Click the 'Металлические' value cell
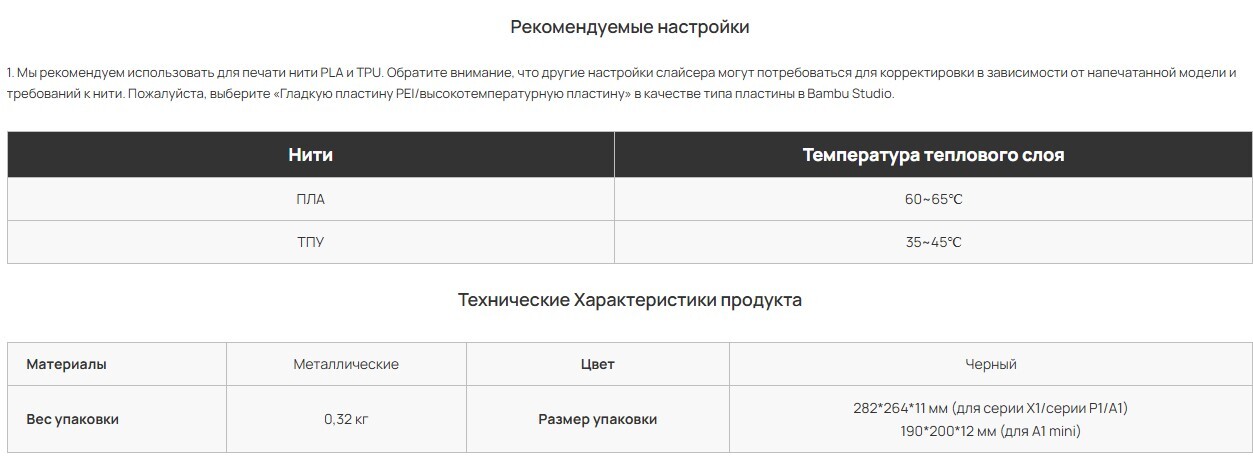The width and height of the screenshot is (1253, 461). pos(346,364)
